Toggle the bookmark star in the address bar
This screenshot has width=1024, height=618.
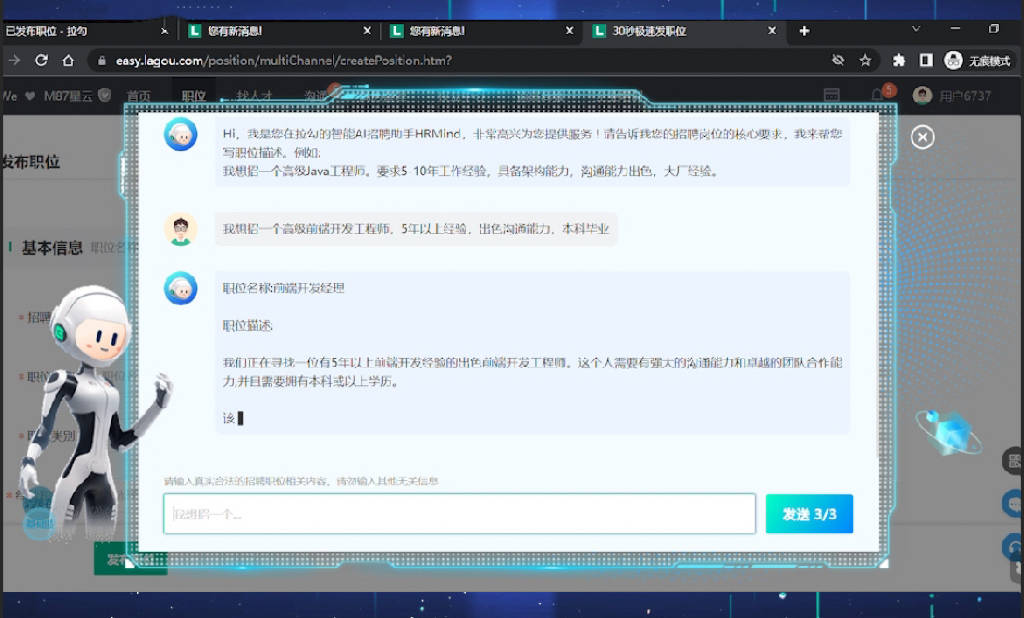click(x=865, y=61)
